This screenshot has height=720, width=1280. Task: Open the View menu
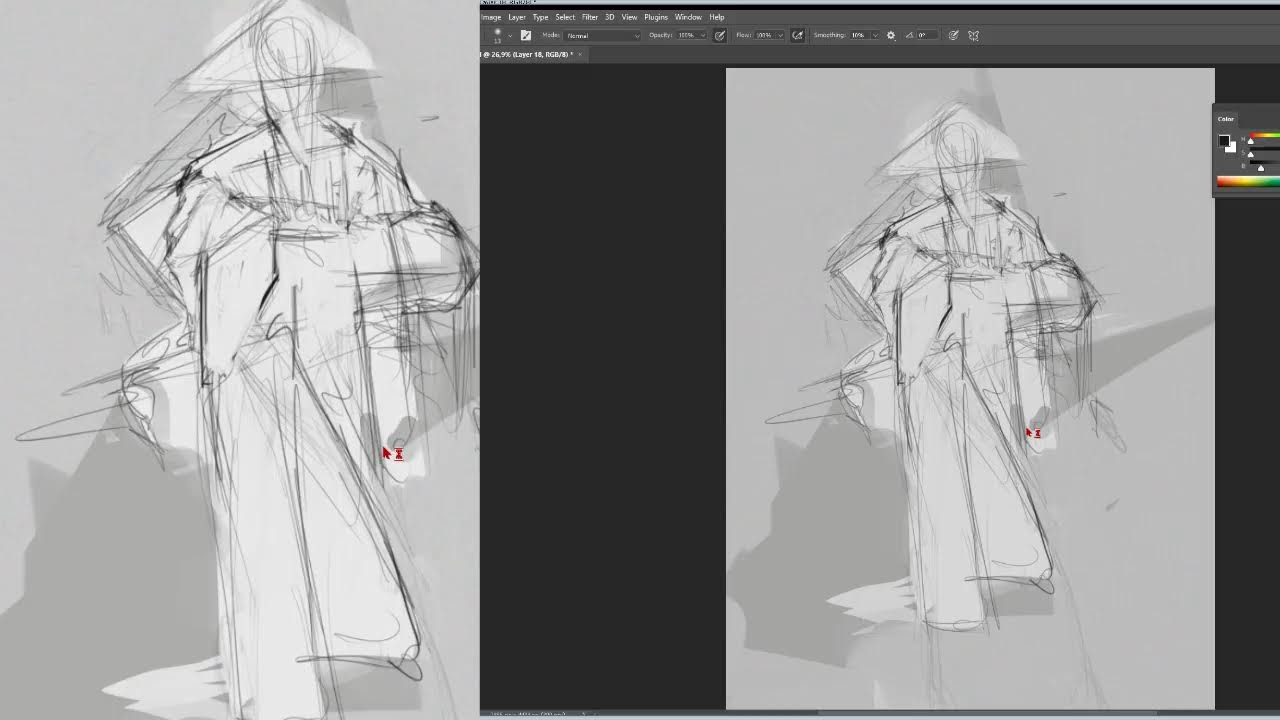(629, 17)
